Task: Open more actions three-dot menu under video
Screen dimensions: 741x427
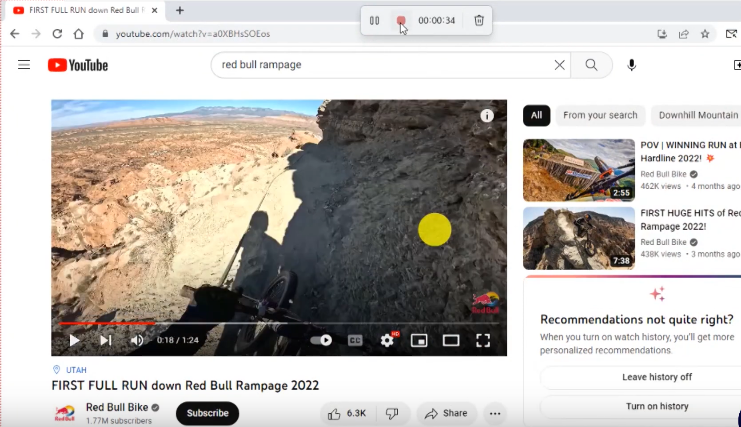Action: [494, 413]
